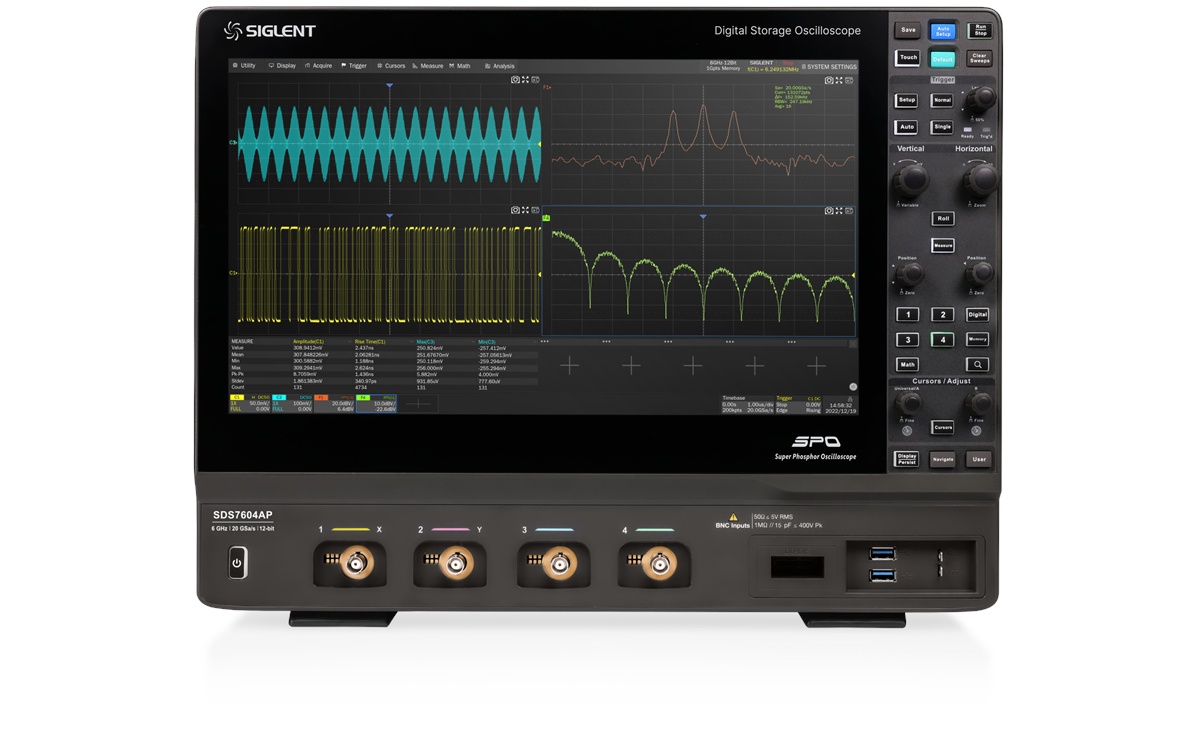
Task: Open the Analysis menu
Action: point(500,66)
